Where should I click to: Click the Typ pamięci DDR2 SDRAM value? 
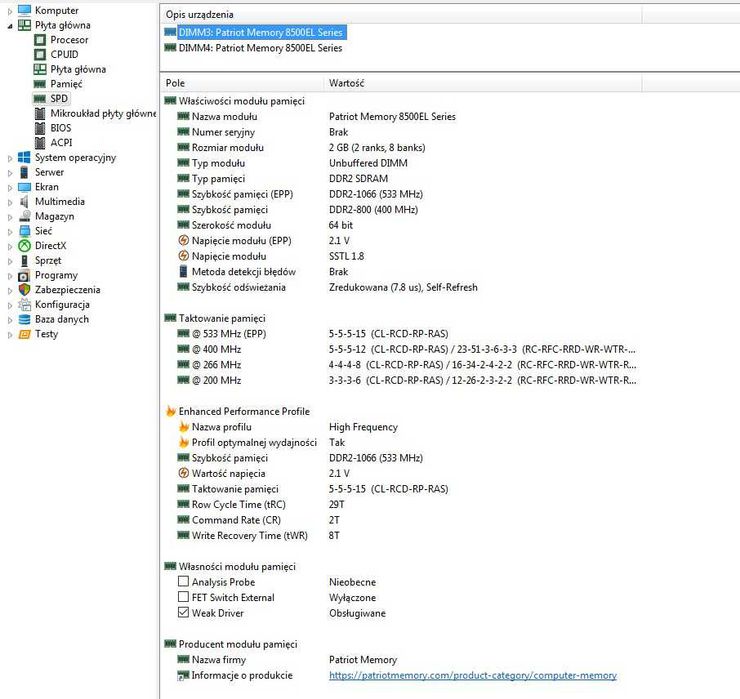click(359, 178)
